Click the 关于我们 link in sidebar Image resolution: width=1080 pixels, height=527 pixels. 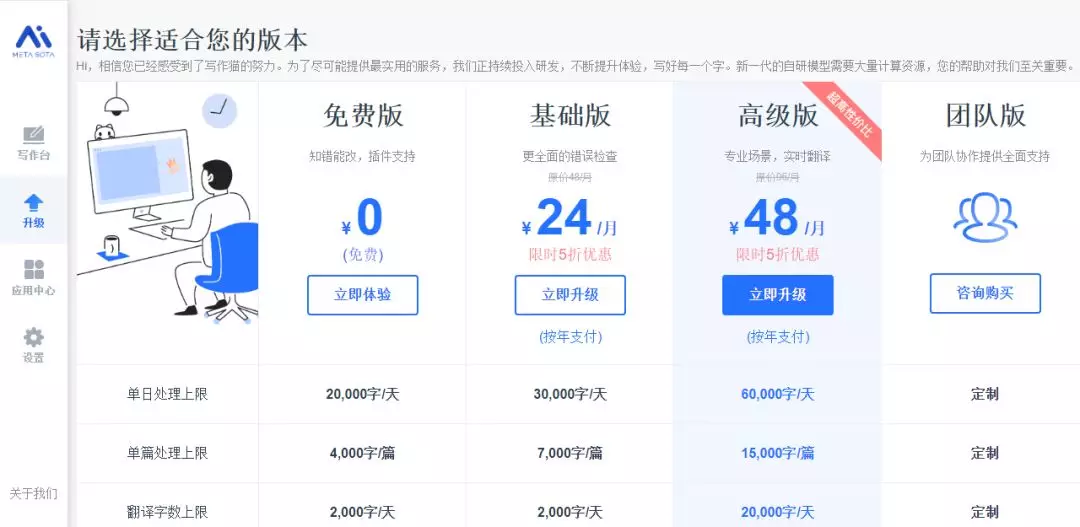[x=33, y=493]
